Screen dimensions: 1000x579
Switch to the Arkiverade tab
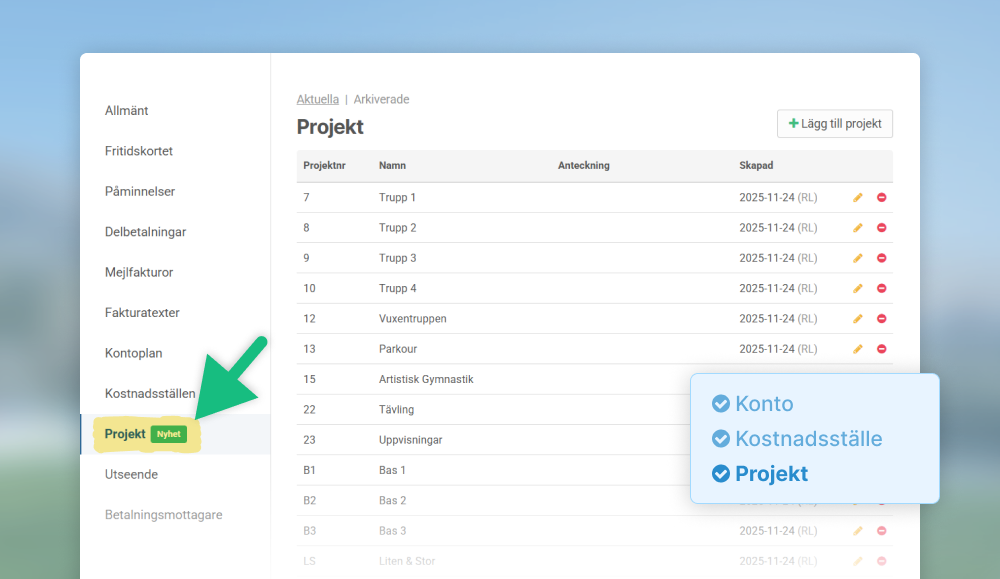(x=381, y=100)
